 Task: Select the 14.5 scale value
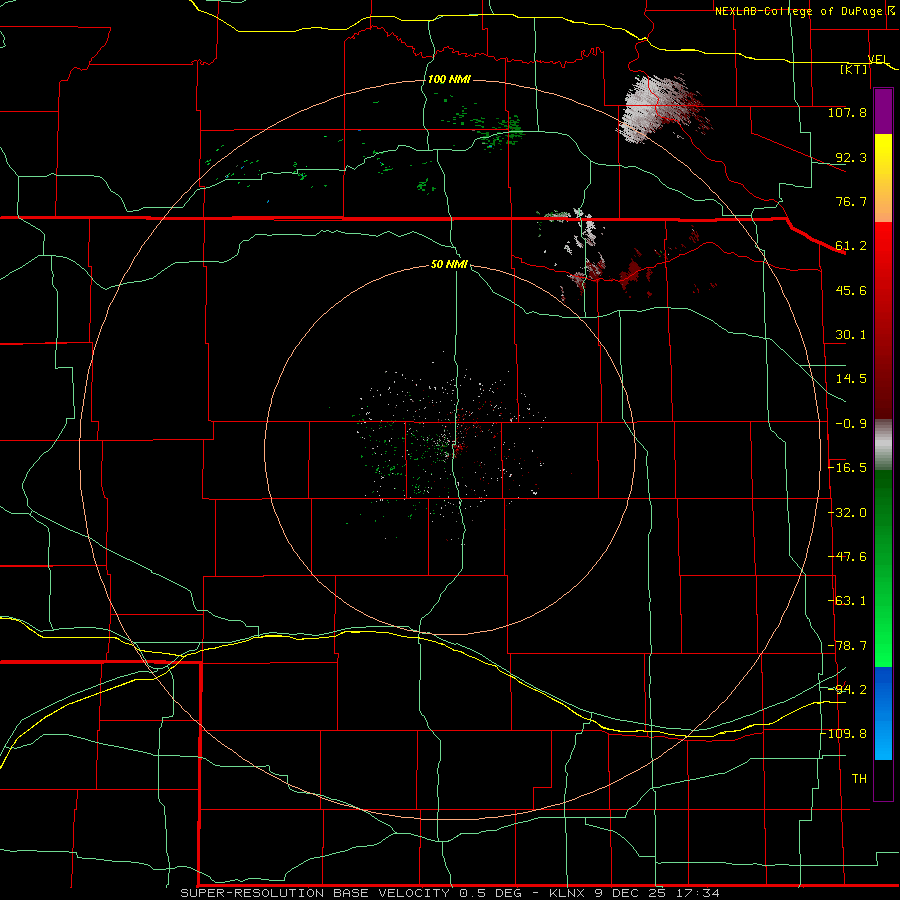[851, 379]
